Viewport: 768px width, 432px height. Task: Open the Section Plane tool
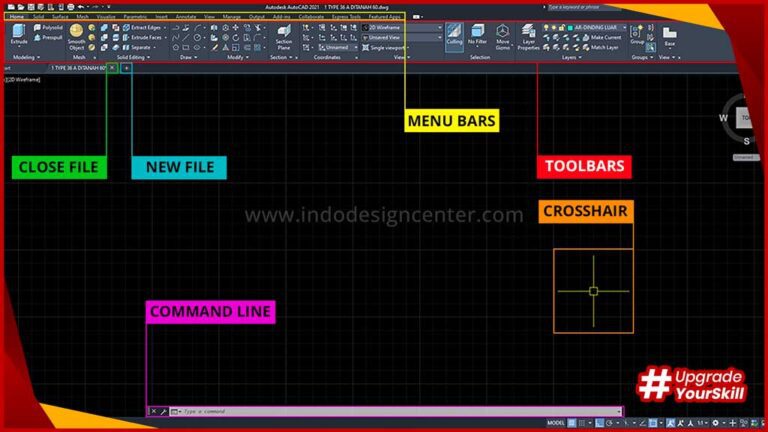tap(284, 38)
